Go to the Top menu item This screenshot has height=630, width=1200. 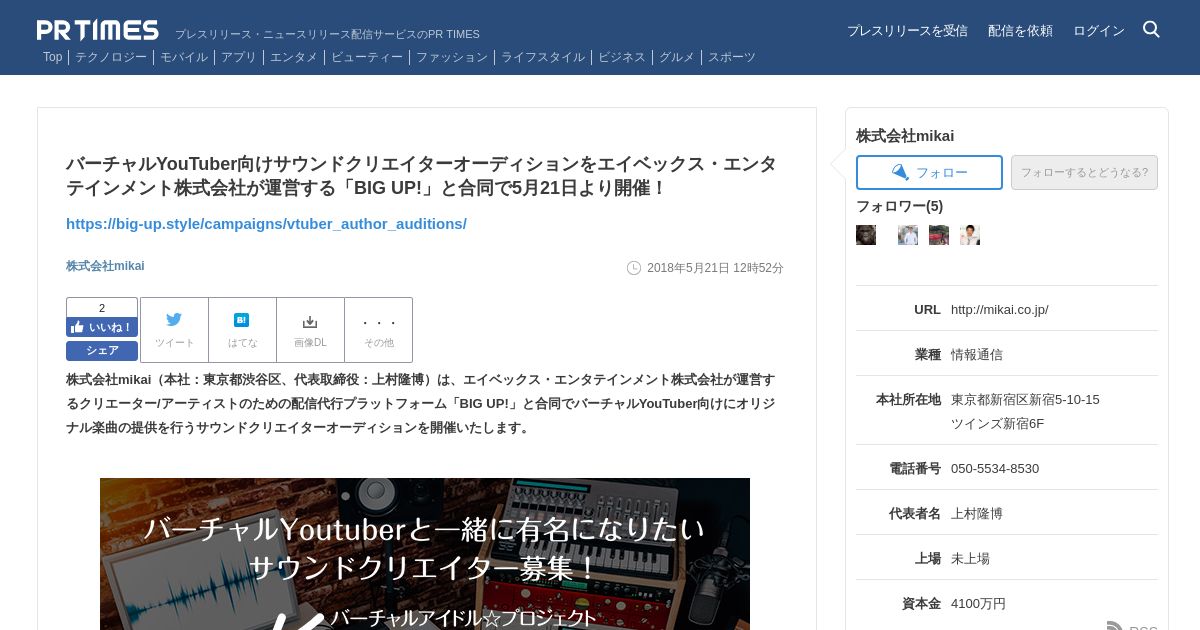[52, 57]
